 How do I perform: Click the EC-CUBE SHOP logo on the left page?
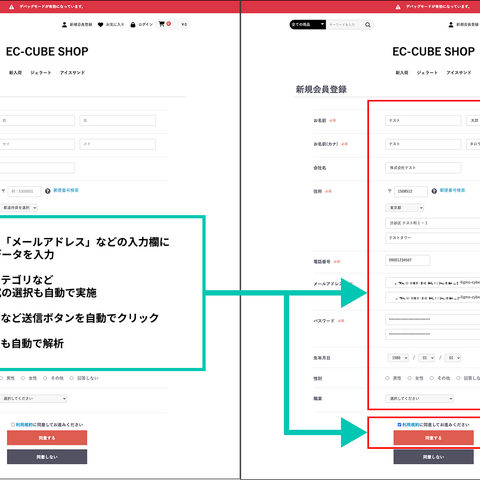[47, 52]
